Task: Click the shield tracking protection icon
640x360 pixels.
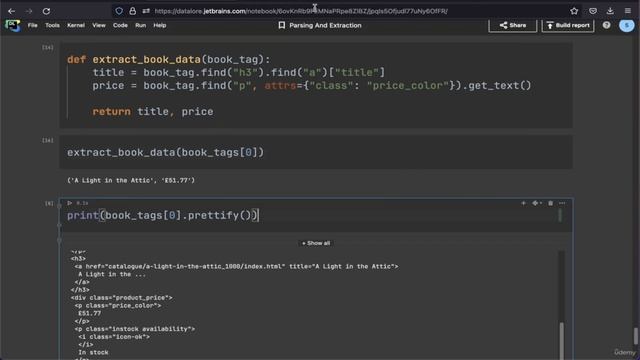Action: (119, 11)
